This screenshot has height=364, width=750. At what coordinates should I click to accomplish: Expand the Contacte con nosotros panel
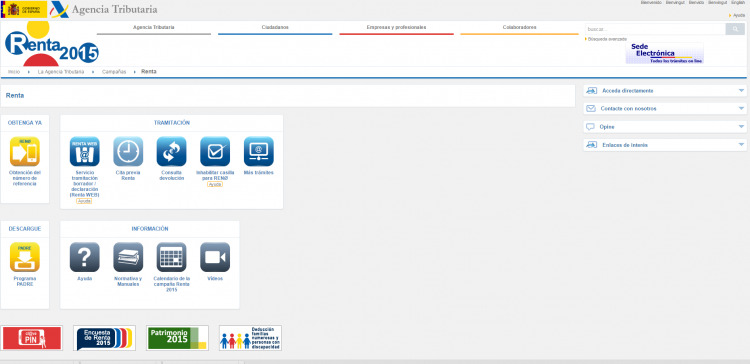[665, 109]
